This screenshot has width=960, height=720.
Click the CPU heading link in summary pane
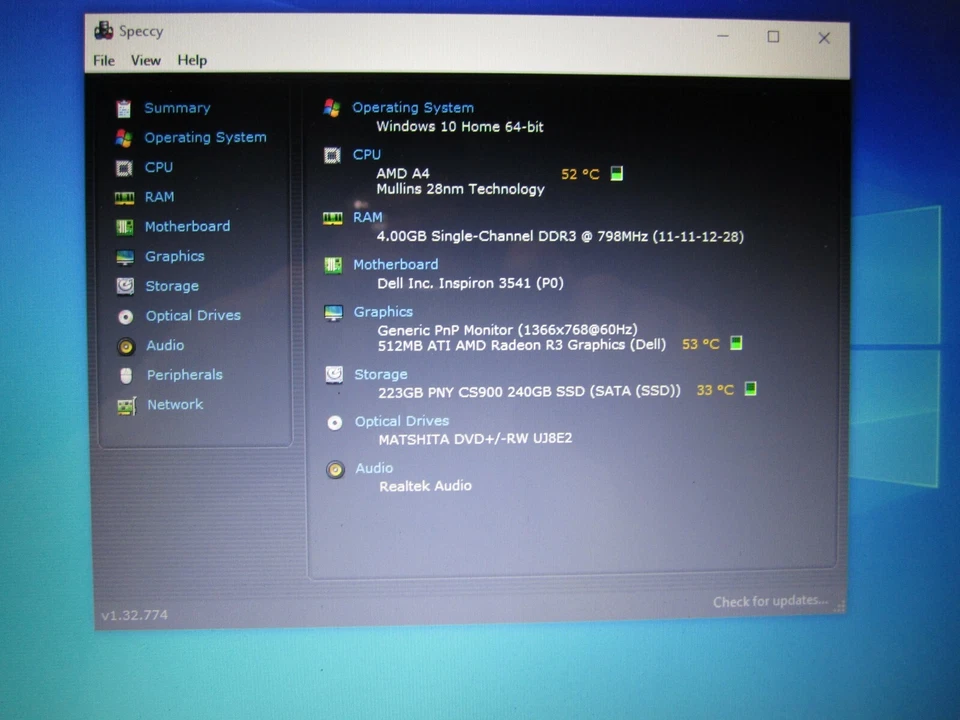click(x=367, y=155)
